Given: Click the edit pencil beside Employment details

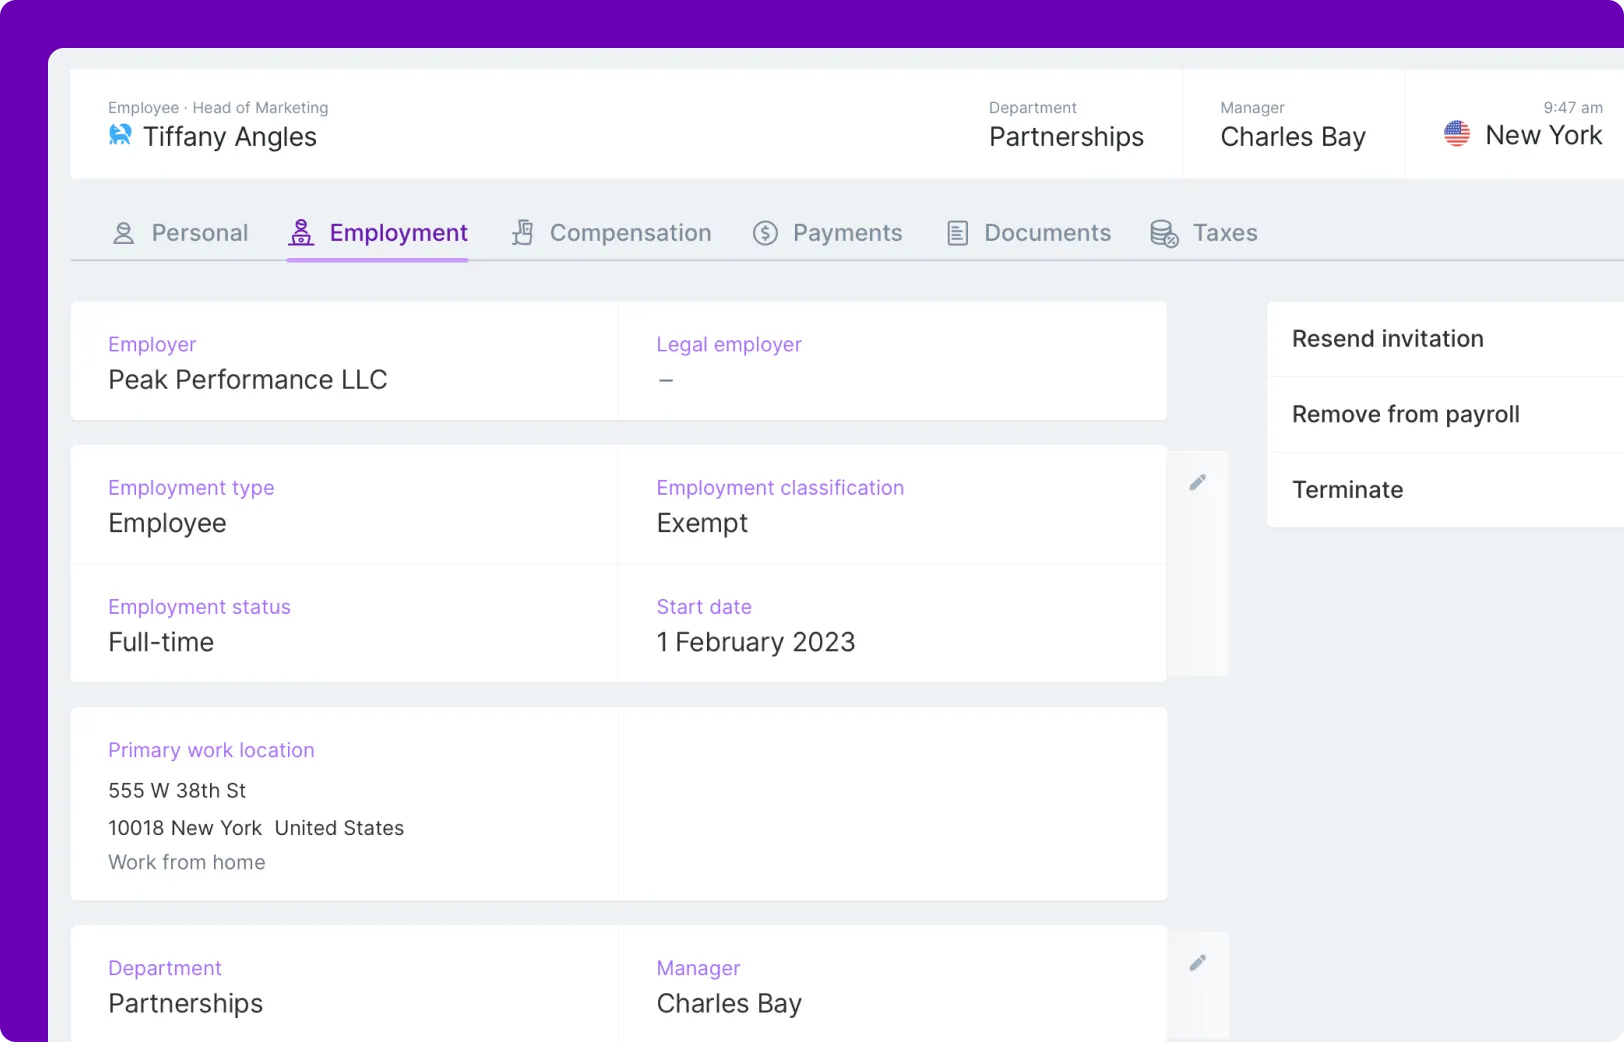Looking at the screenshot, I should pyautogui.click(x=1197, y=482).
